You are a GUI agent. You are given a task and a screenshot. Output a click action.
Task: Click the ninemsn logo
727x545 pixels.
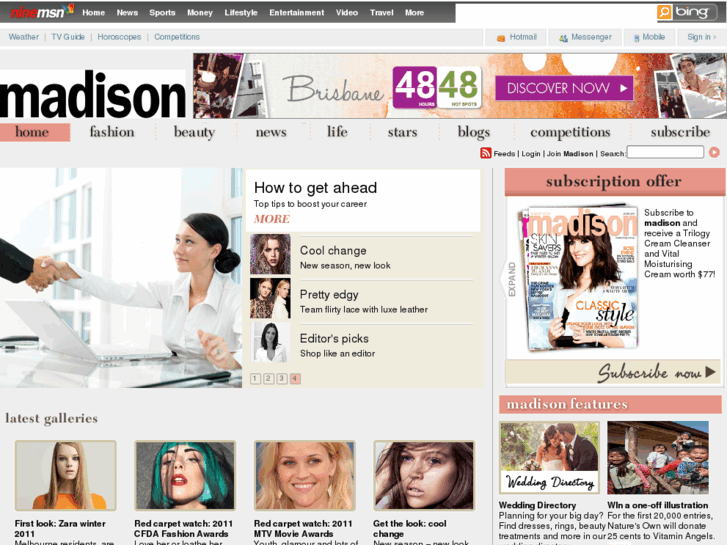coord(42,12)
